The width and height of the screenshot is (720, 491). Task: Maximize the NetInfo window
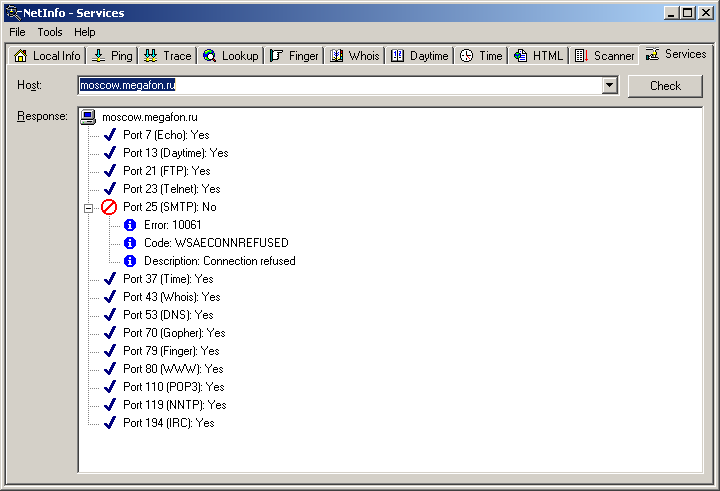pos(688,13)
